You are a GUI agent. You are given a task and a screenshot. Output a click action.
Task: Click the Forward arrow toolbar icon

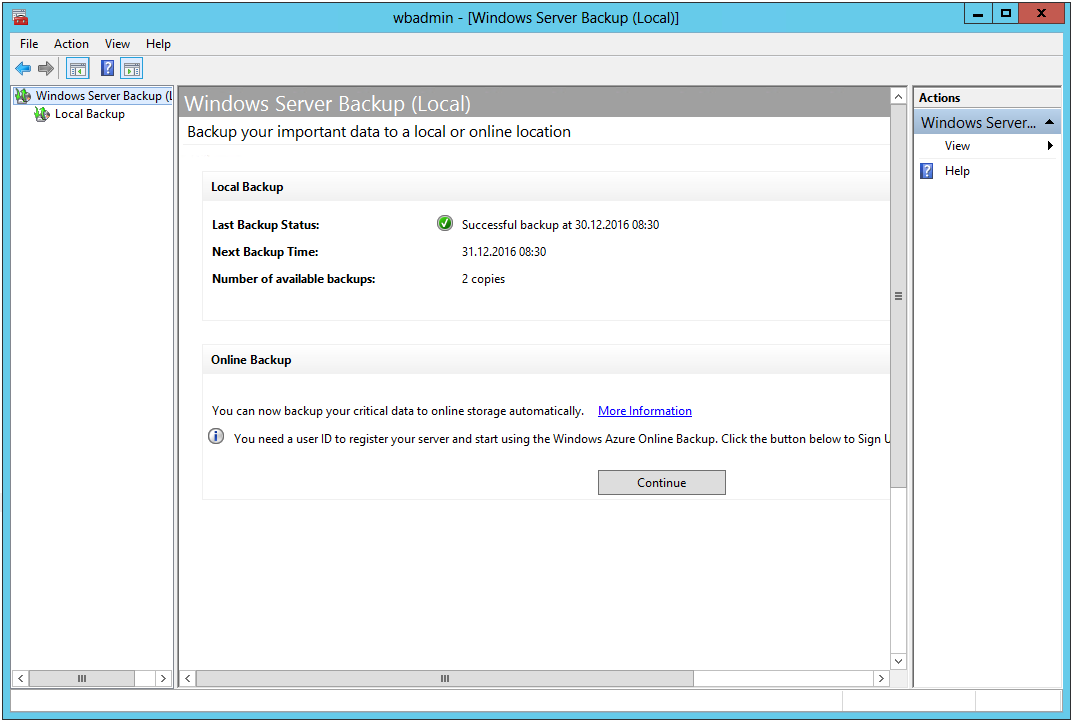tap(46, 68)
